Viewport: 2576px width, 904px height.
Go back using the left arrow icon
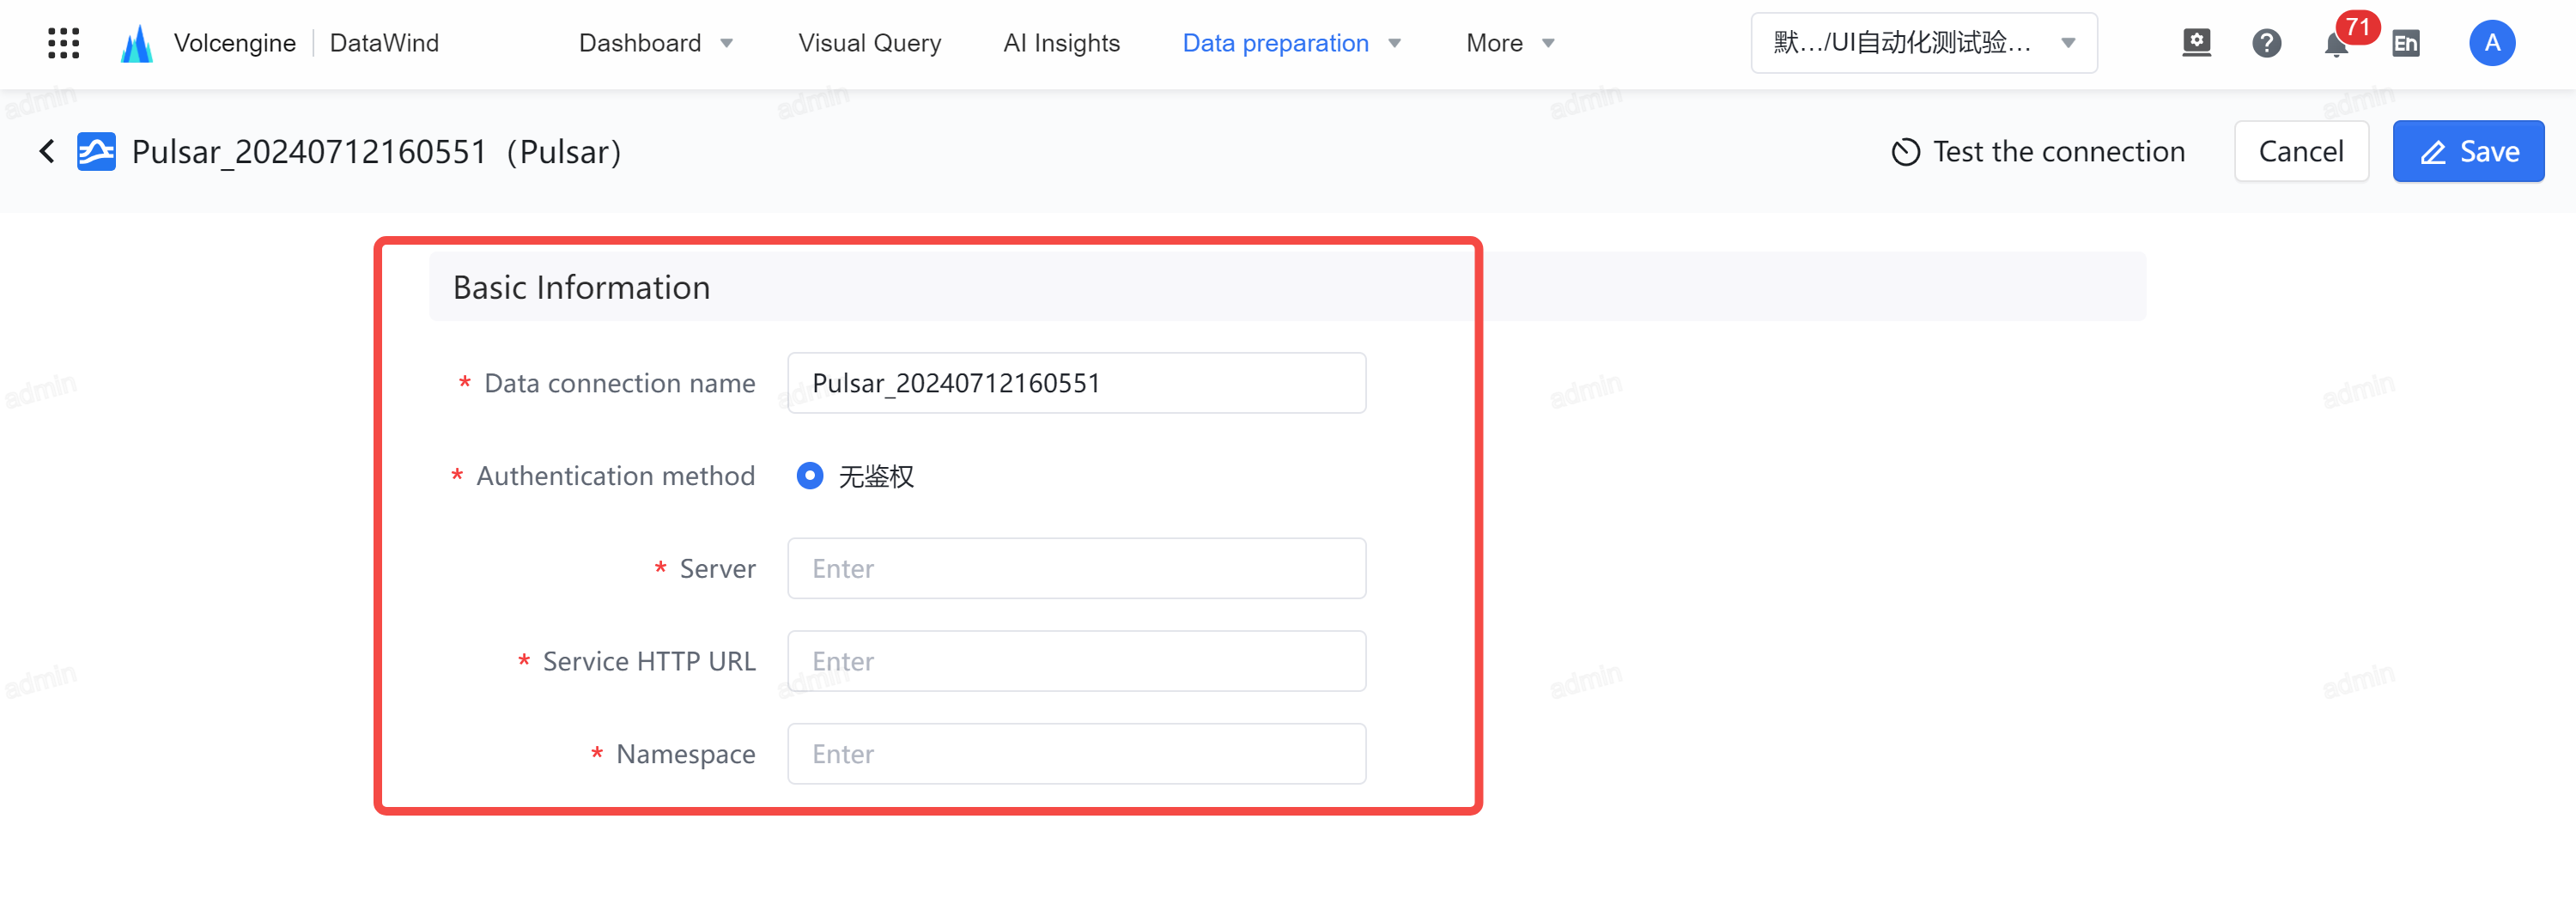point(47,151)
